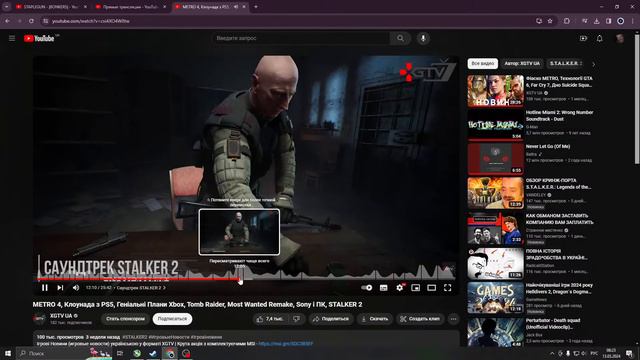This screenshot has height=360, width=640.
Task: Show more filter chips with arrow
Action: (x=593, y=64)
